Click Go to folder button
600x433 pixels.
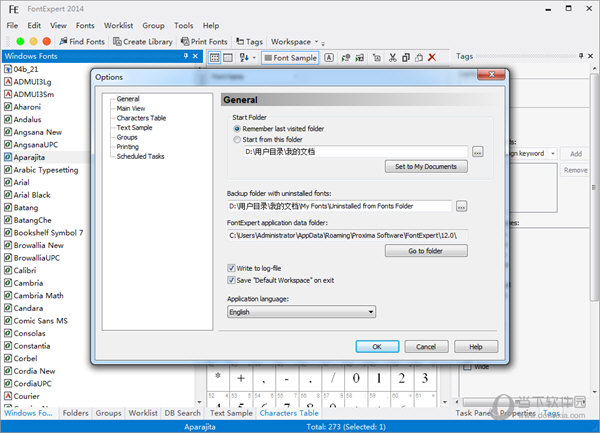click(426, 251)
